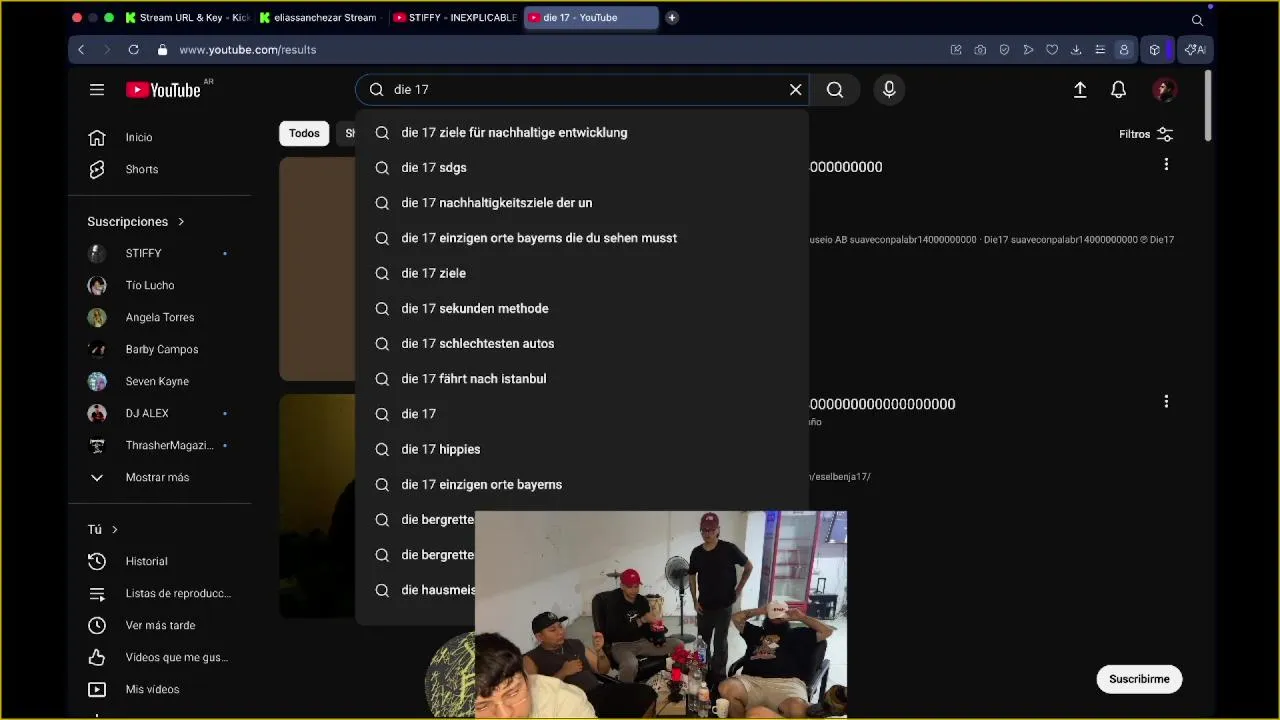
Task: Open the browser extensions cube icon
Action: tap(1155, 50)
